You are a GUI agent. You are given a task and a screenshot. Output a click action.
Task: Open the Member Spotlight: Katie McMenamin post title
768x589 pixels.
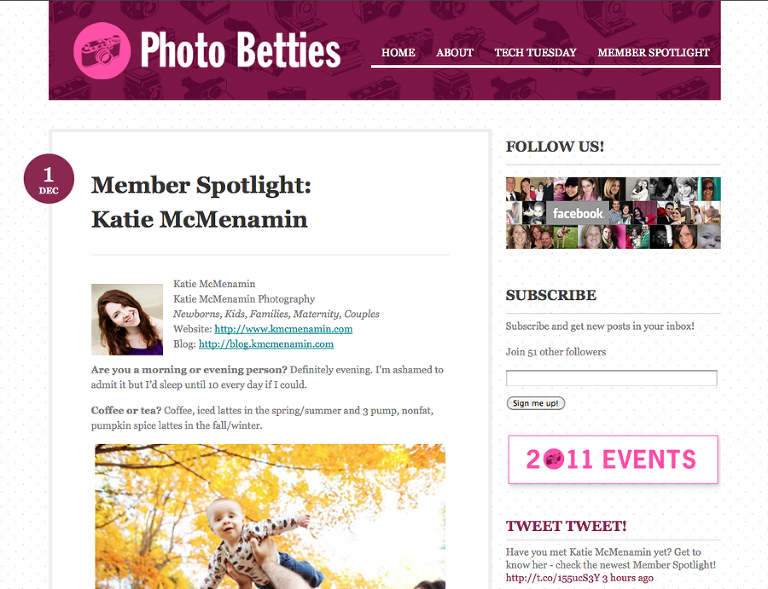click(201, 202)
